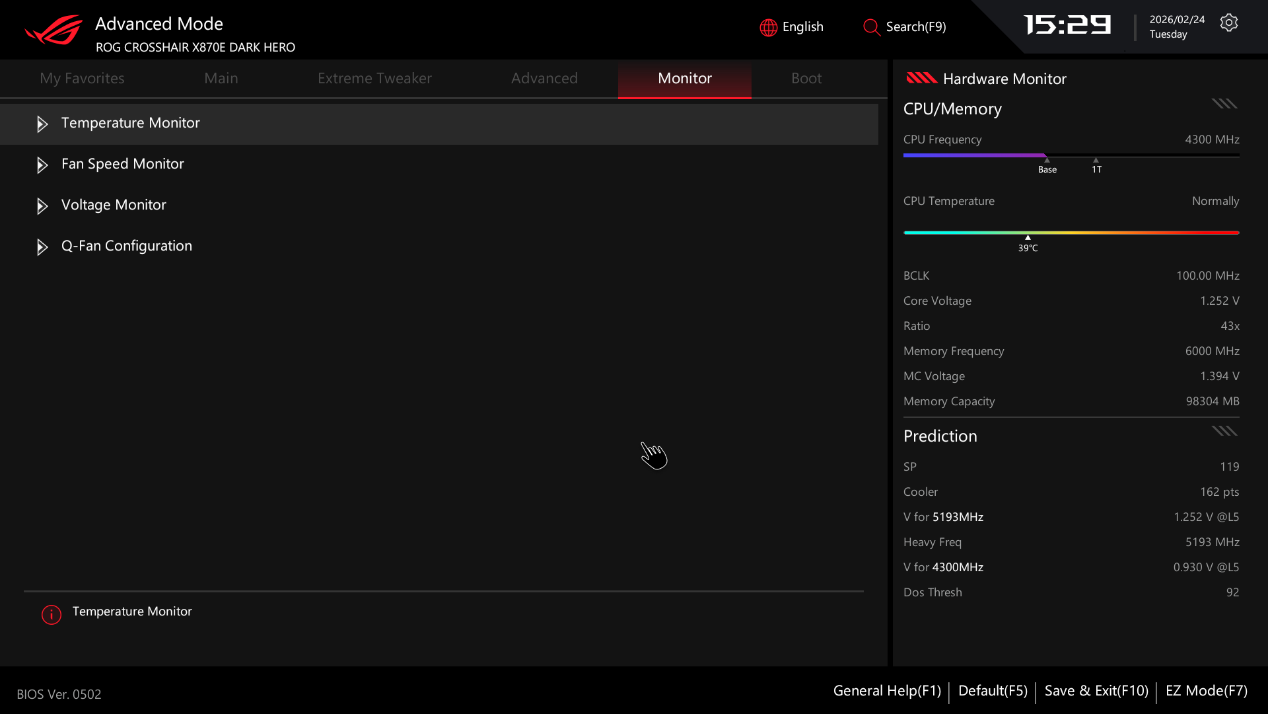Click the Hardware Monitor header stripe icon
The image size is (1268, 714).
point(920,78)
